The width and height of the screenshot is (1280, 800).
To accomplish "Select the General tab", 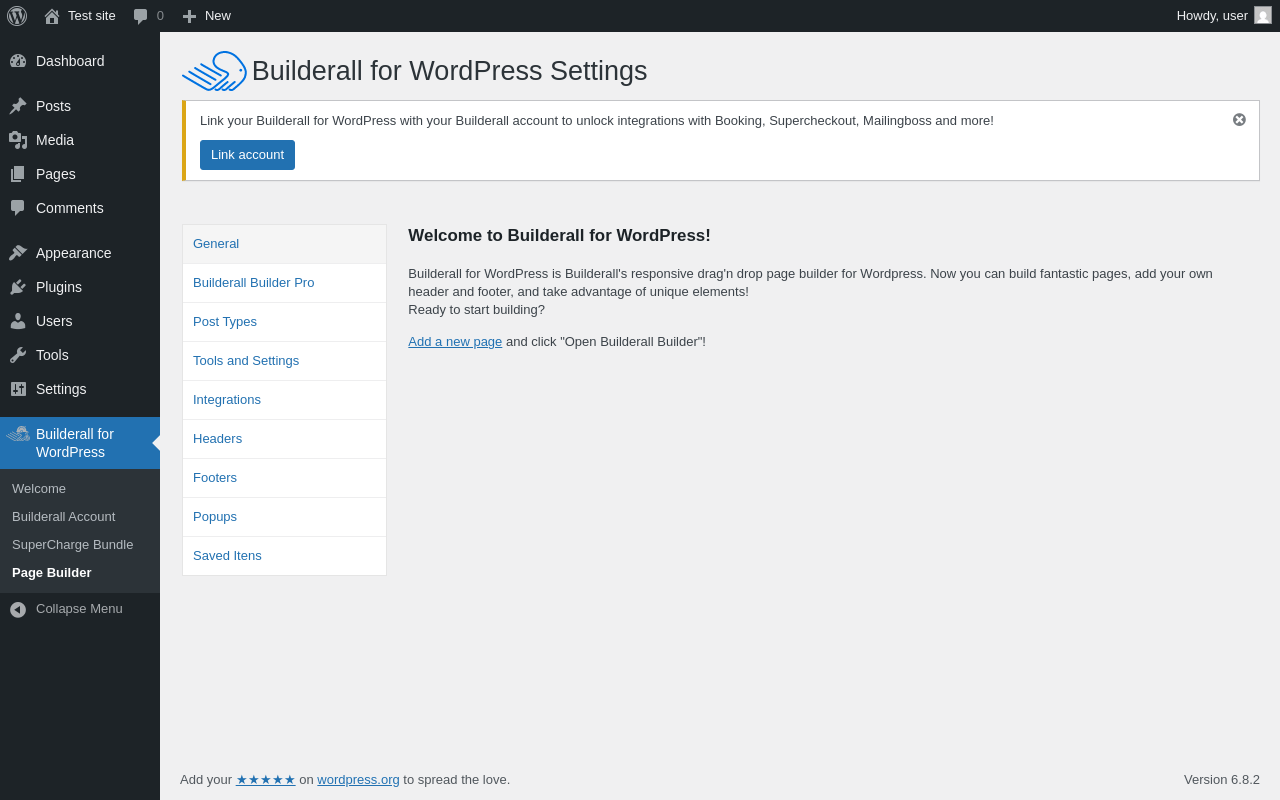I will 284,244.
